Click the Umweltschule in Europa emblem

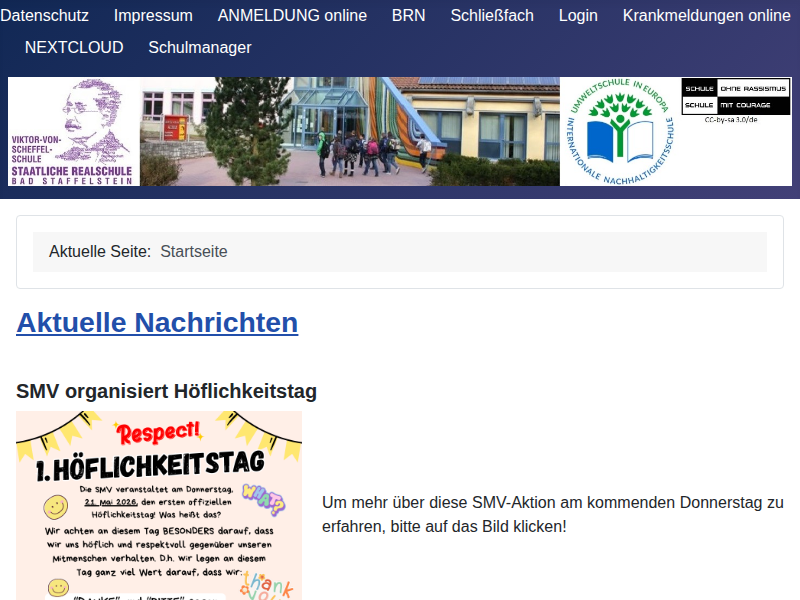[620, 132]
